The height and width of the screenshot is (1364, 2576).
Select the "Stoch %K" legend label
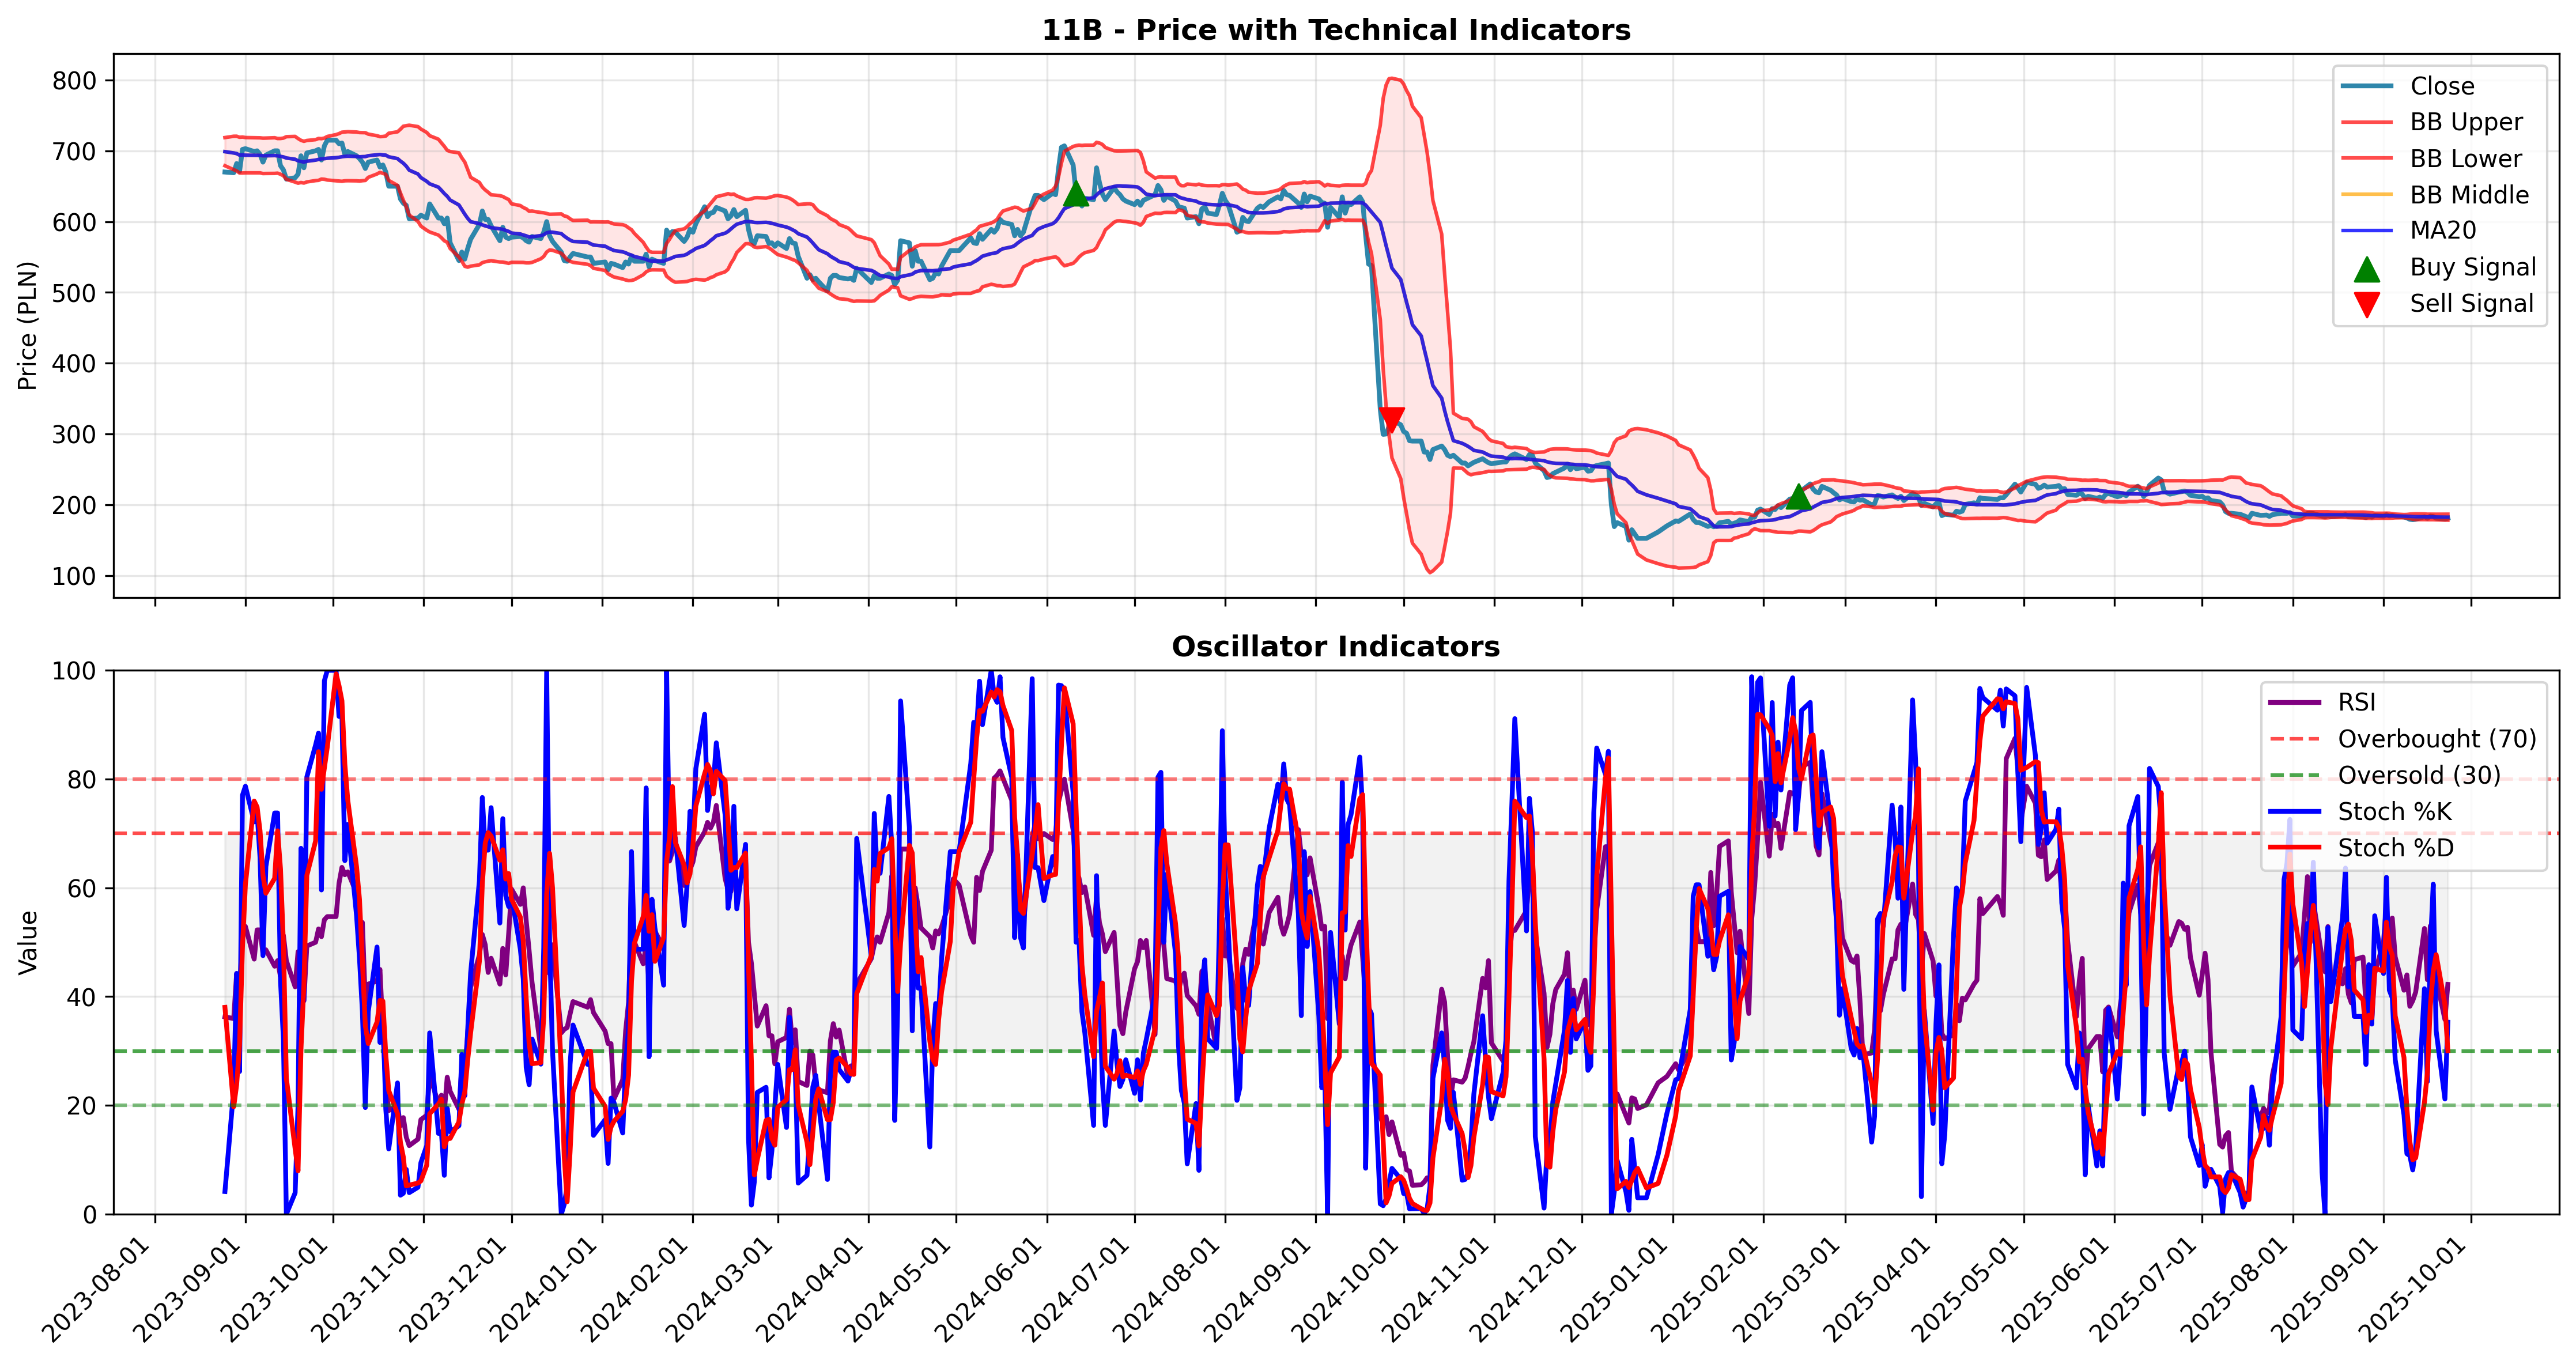click(x=2395, y=812)
